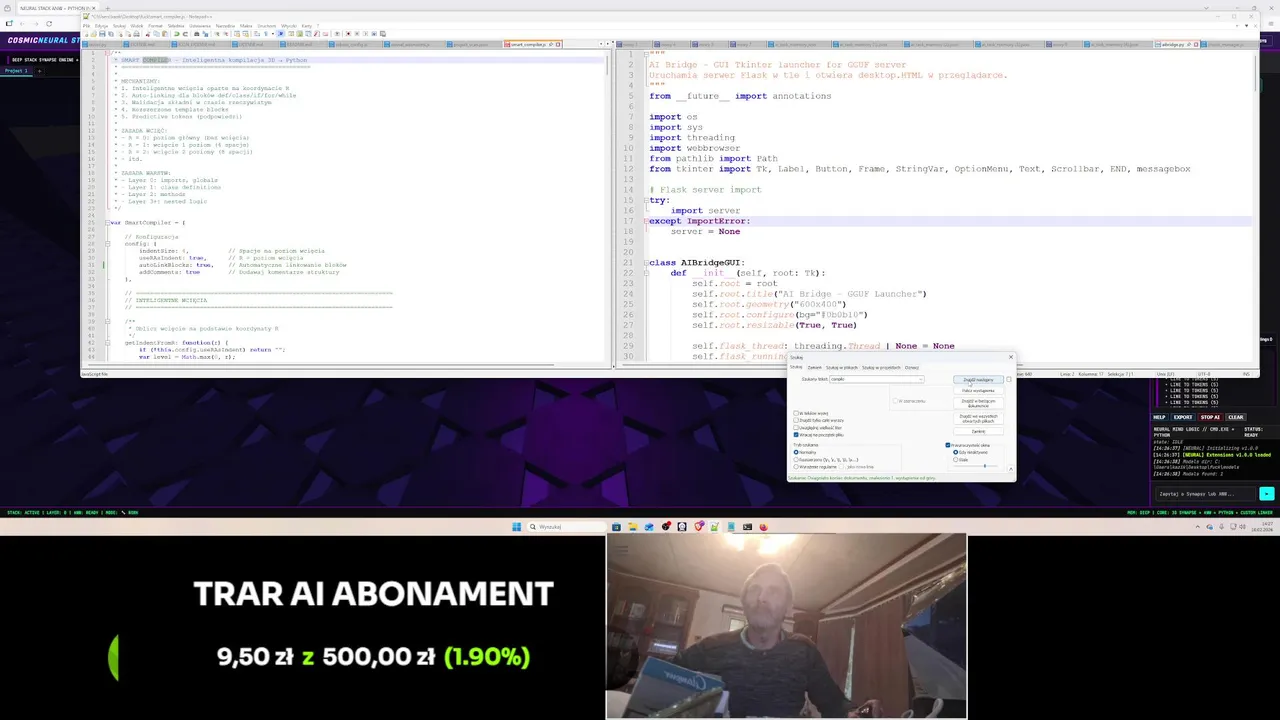1280x720 pixels.
Task: Click the 'Policz wystąpienia' button
Action: pyautogui.click(x=978, y=391)
